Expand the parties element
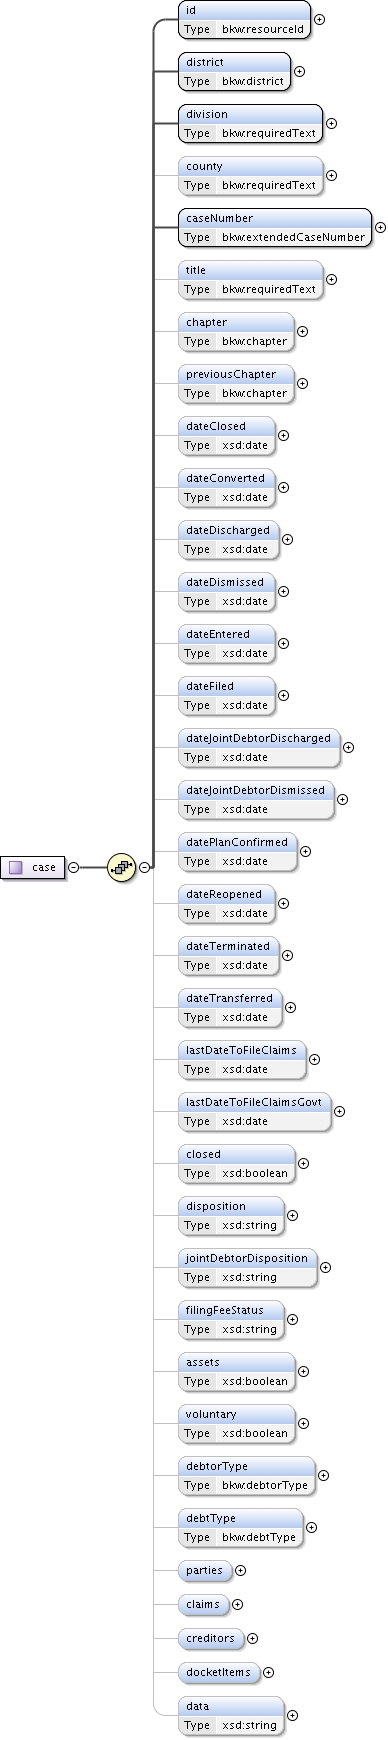Screen dimensions: 388x1740 (x=240, y=1570)
